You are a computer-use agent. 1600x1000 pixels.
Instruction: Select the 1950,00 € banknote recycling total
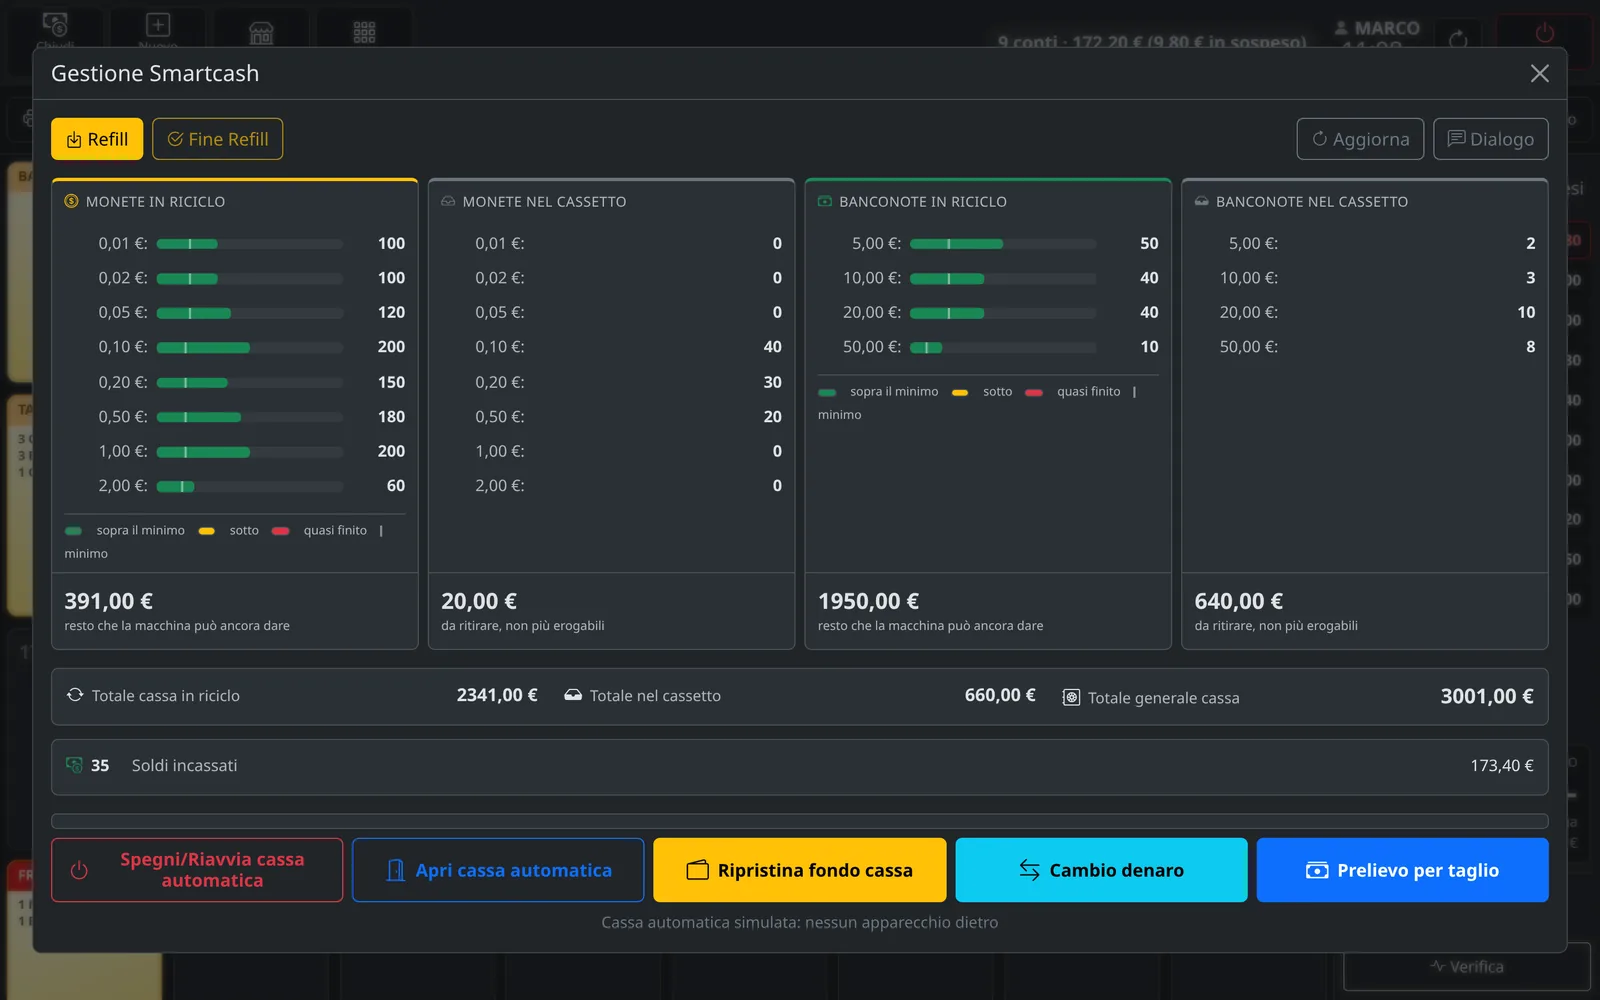tap(868, 601)
